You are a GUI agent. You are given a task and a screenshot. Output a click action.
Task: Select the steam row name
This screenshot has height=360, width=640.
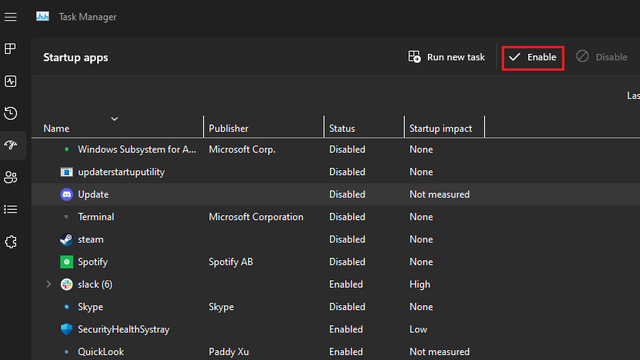tap(91, 239)
